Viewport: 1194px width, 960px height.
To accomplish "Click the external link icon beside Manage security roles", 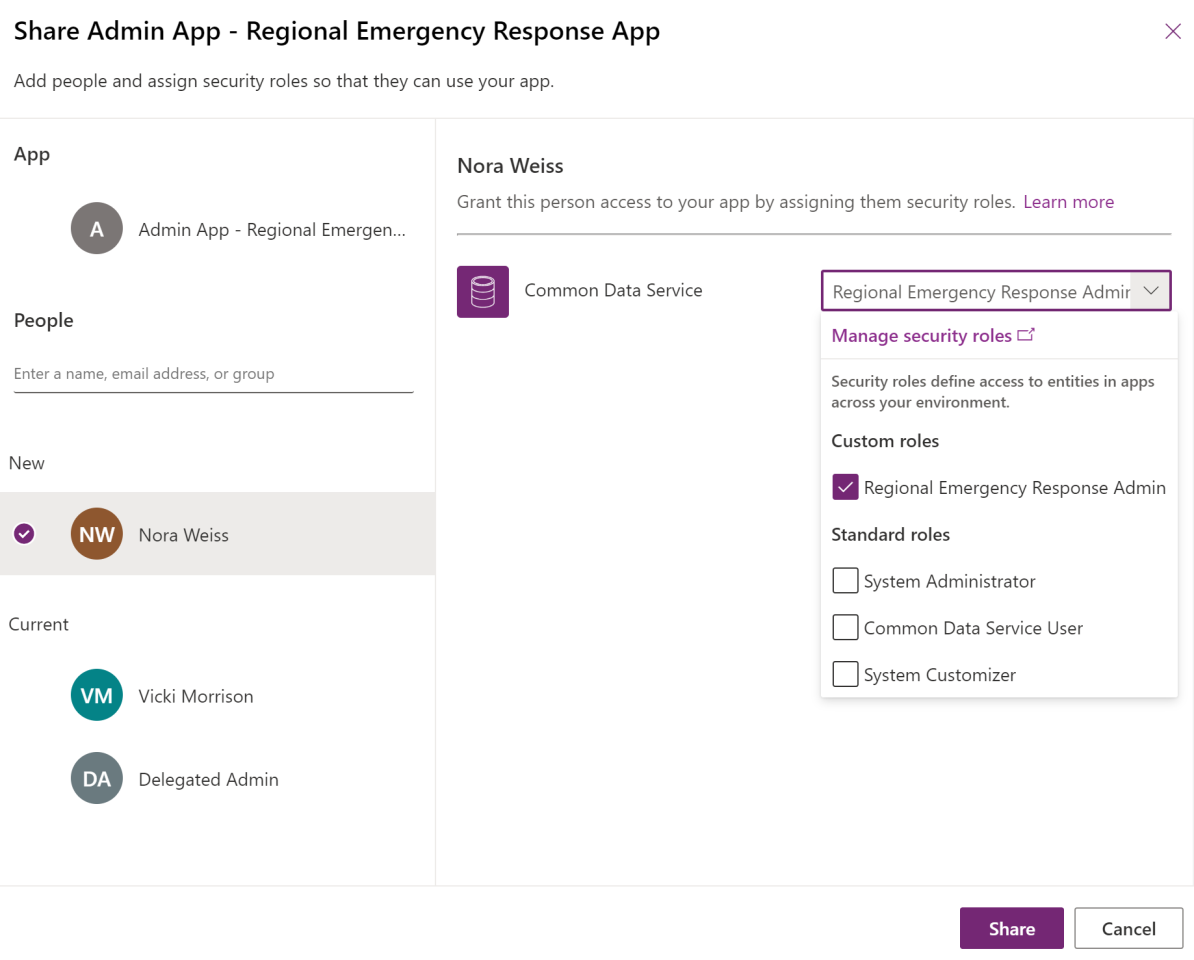I will click(1026, 335).
